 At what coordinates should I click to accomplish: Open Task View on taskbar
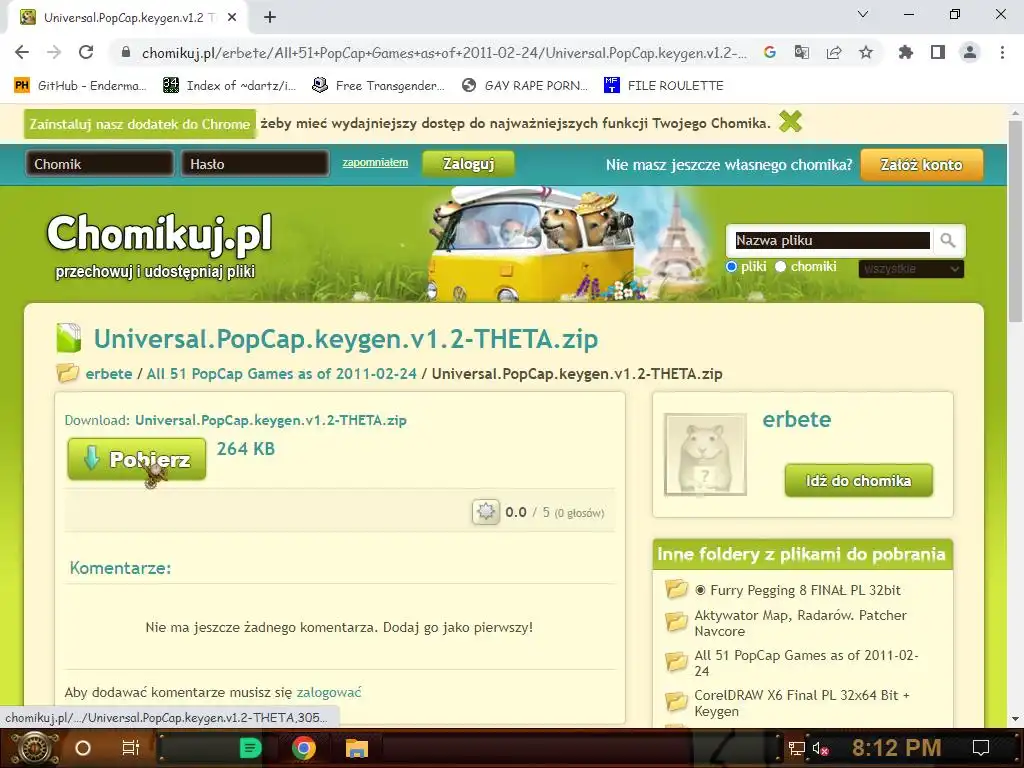click(131, 748)
